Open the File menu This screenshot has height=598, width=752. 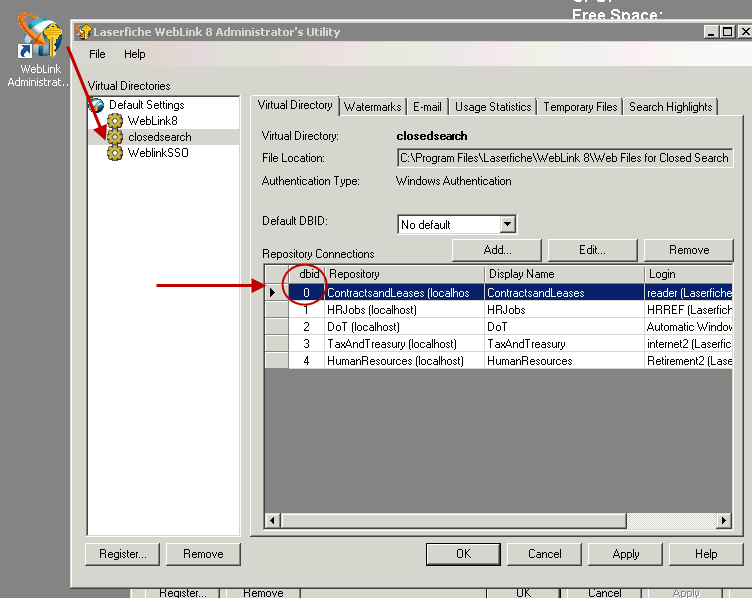(x=97, y=54)
